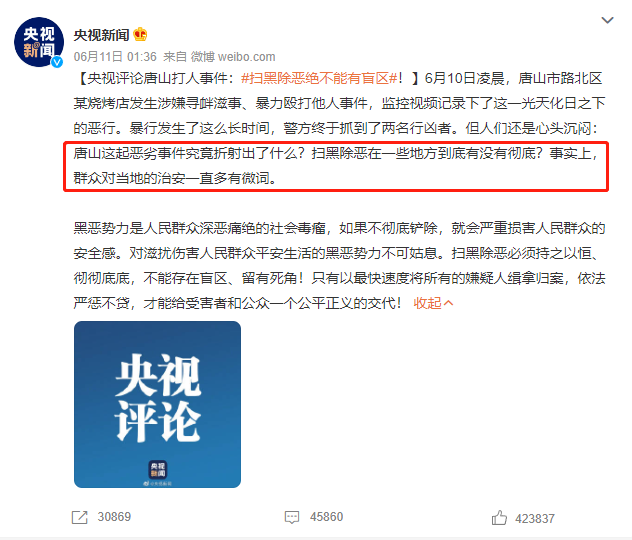Open the hashtag #扫黑除恶绝不能有盲区#
Image resolution: width=632 pixels, height=540 pixels.
319,78
